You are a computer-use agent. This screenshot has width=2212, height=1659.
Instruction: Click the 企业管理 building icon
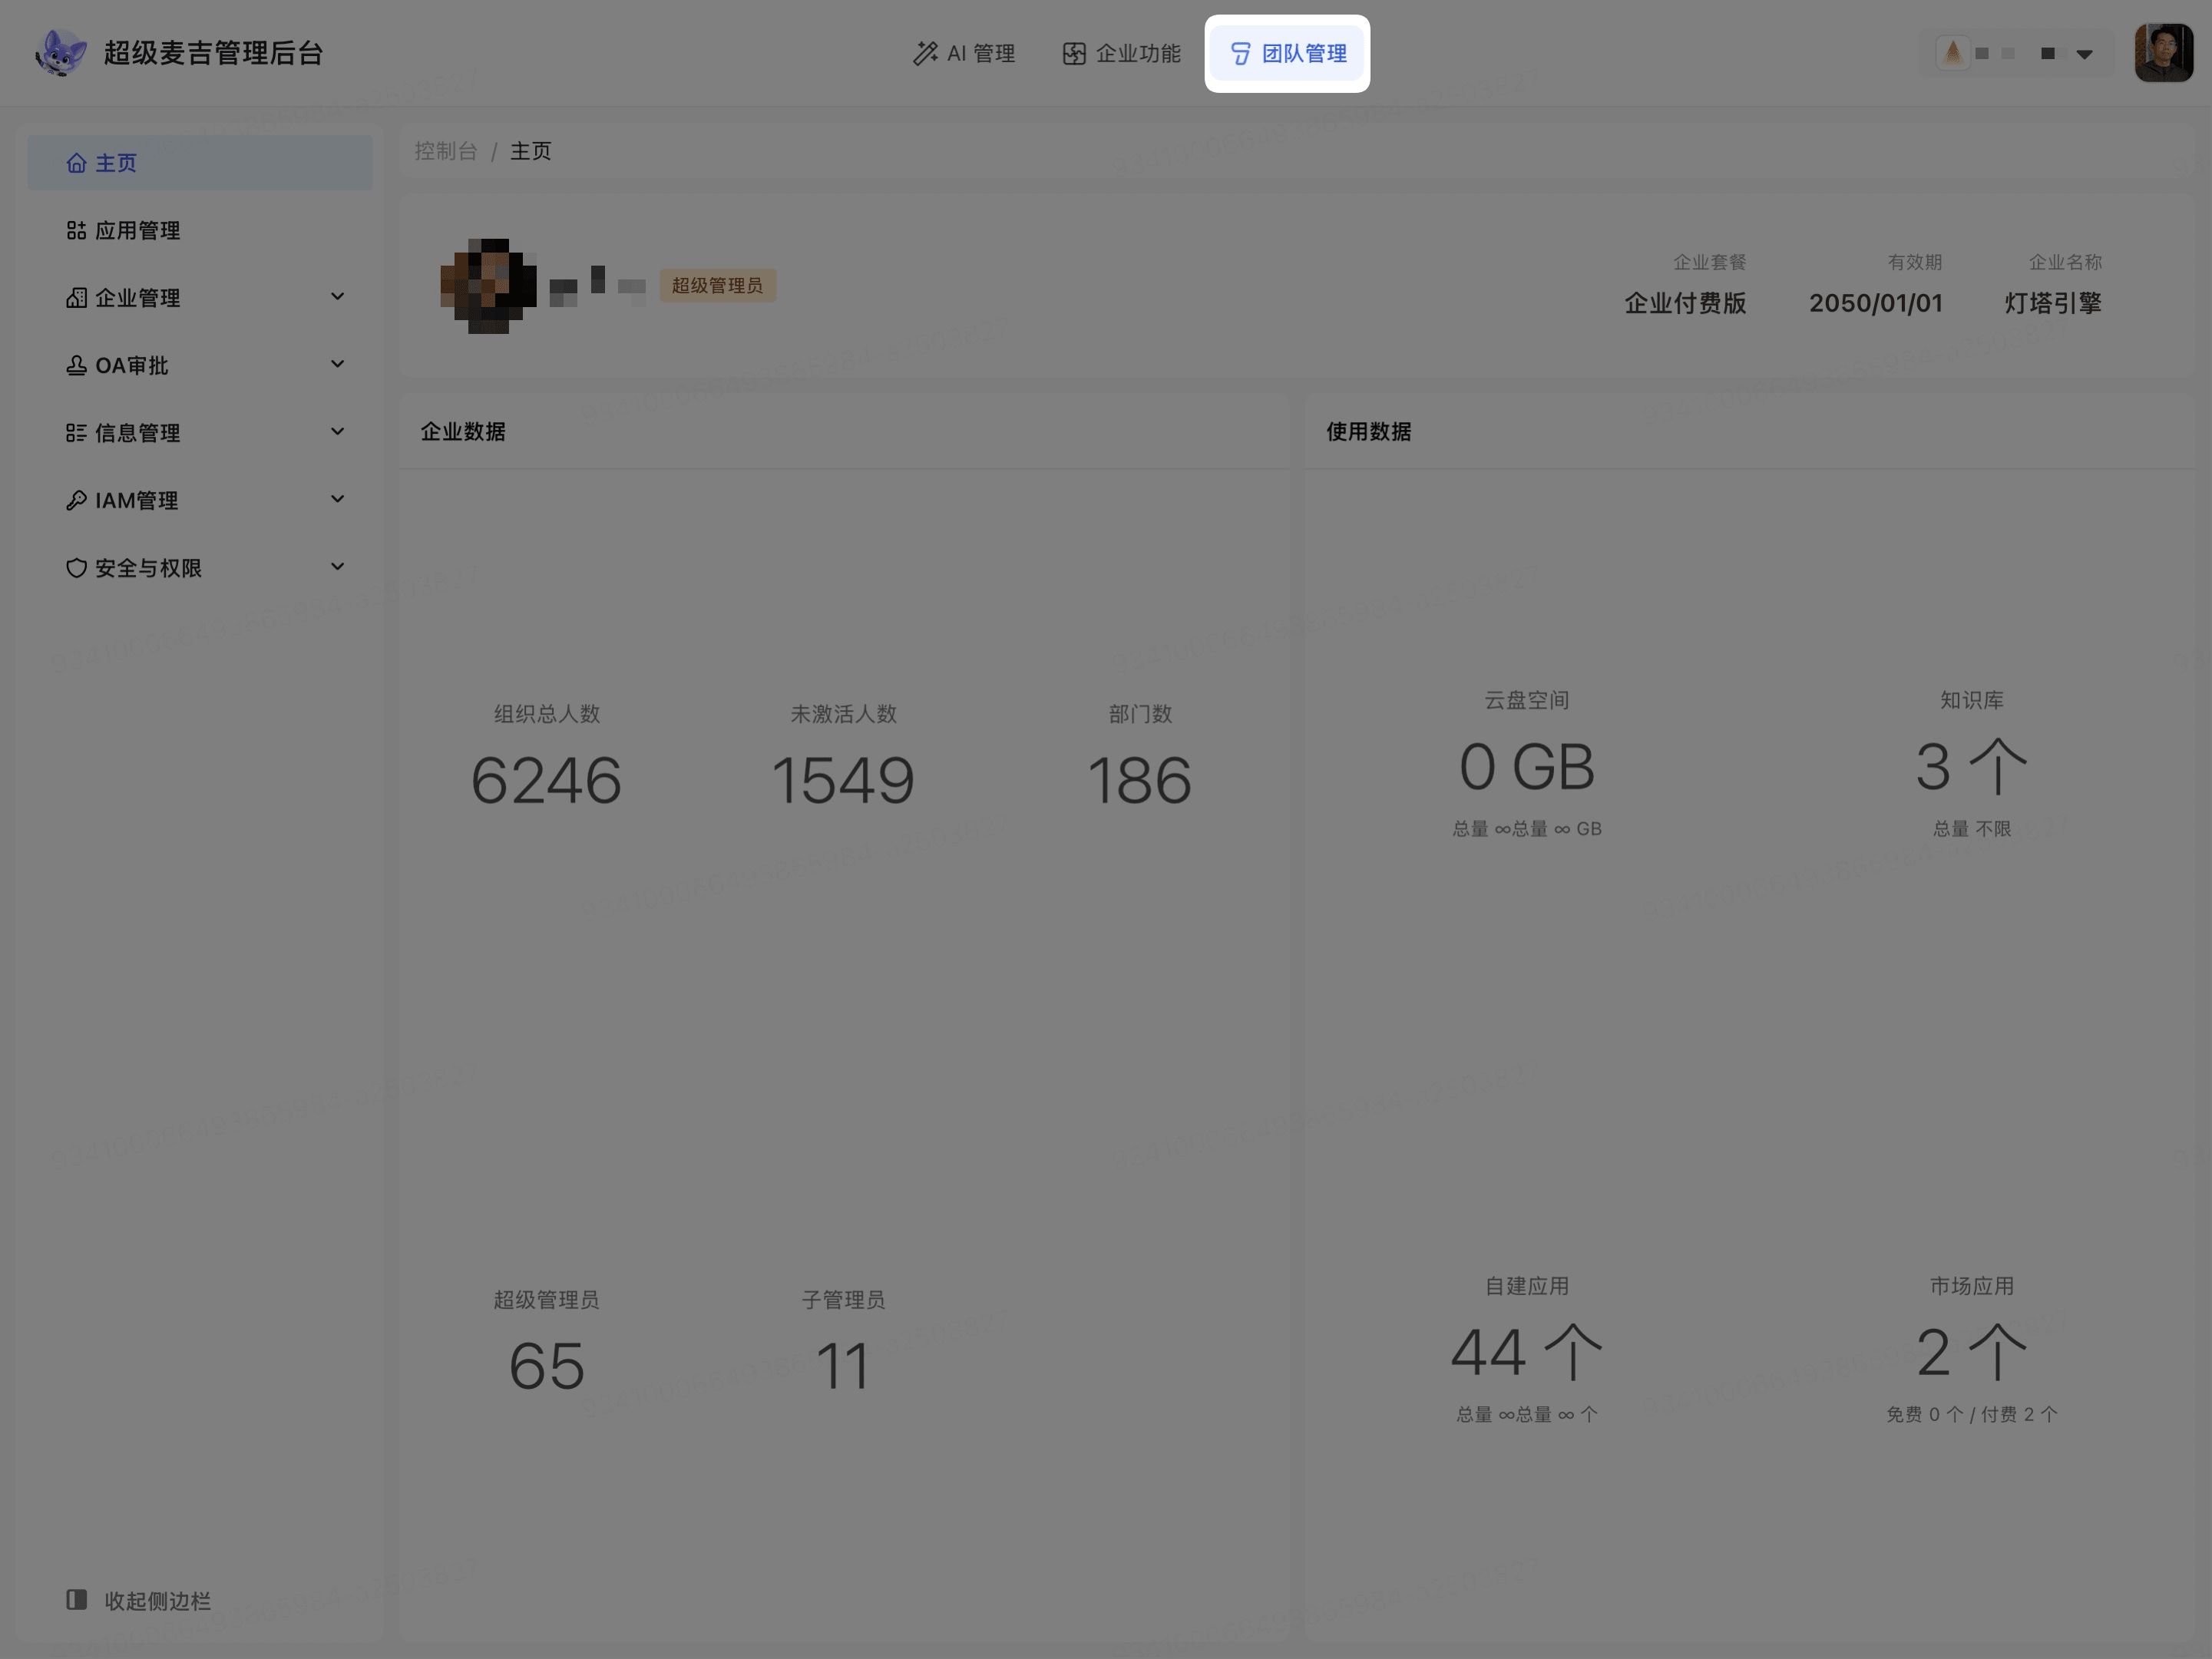click(x=76, y=298)
